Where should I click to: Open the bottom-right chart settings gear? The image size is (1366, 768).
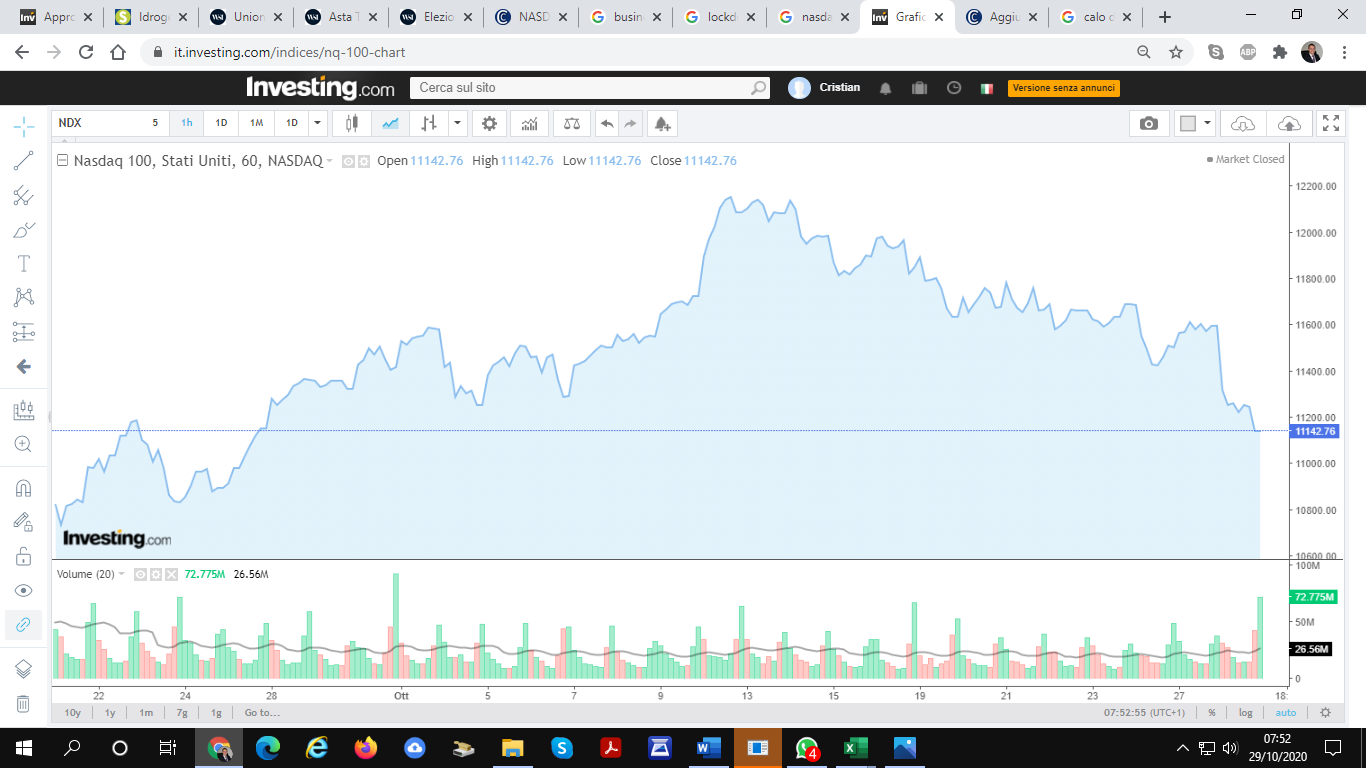tap(1325, 713)
